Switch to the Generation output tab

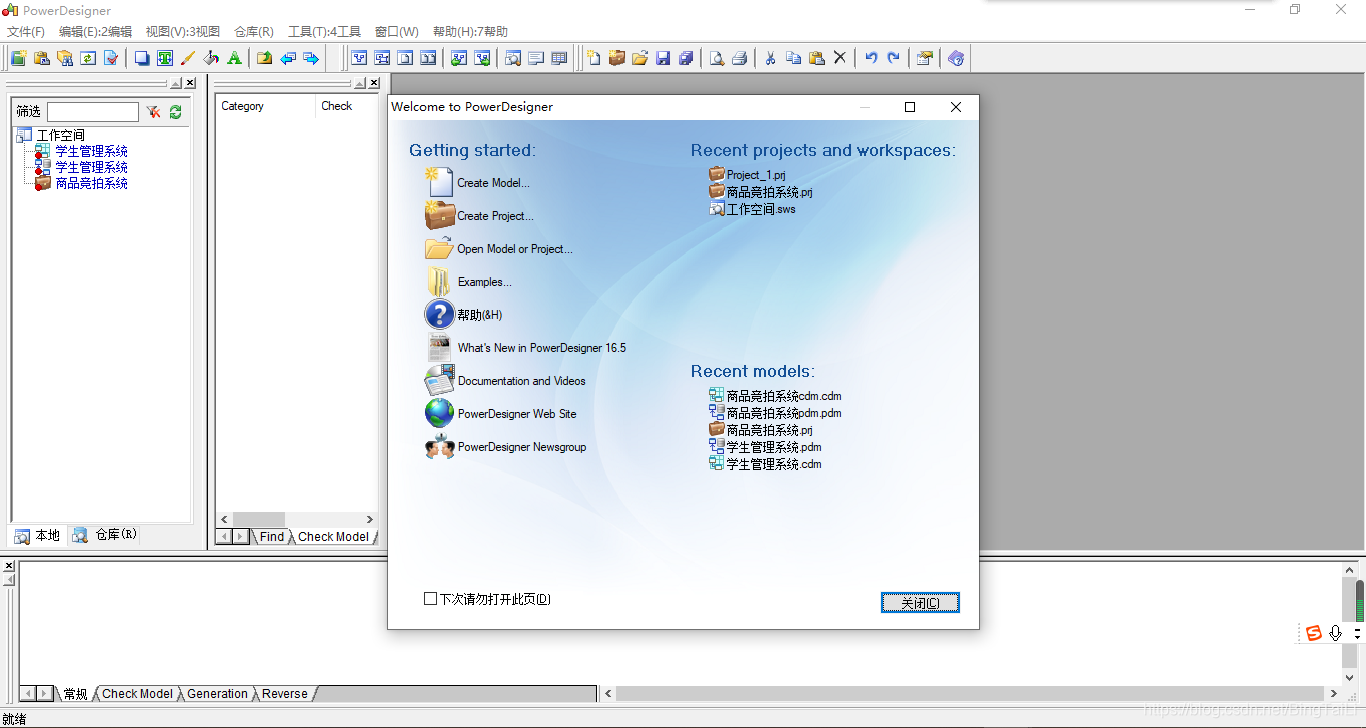pos(217,694)
